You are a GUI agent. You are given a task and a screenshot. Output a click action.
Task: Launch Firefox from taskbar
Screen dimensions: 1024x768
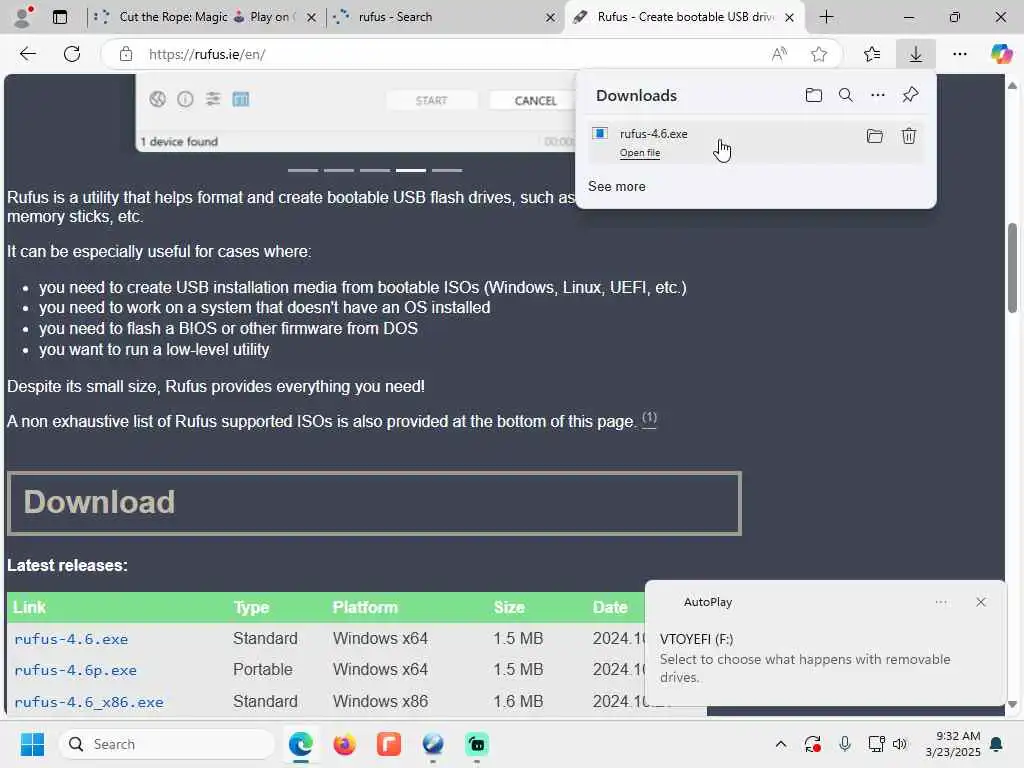pos(344,744)
